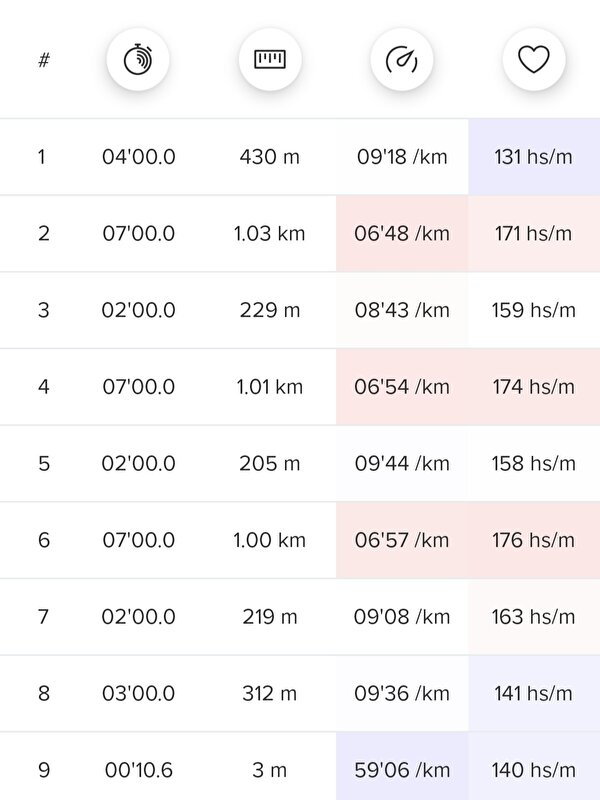The image size is (600, 800).
Task: Select lap 5 pace 09'44 /km
Action: 402,463
